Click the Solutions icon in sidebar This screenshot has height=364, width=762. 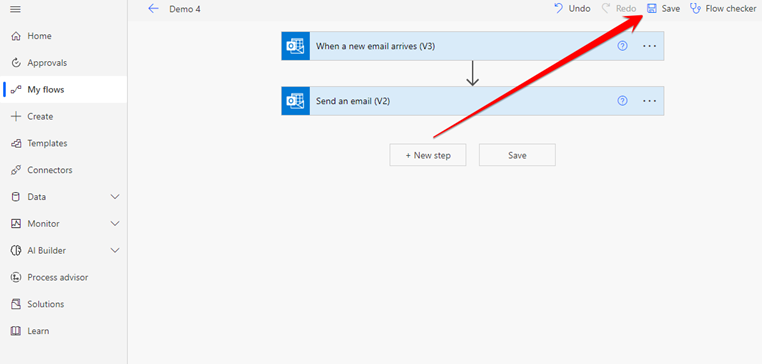pyautogui.click(x=16, y=304)
